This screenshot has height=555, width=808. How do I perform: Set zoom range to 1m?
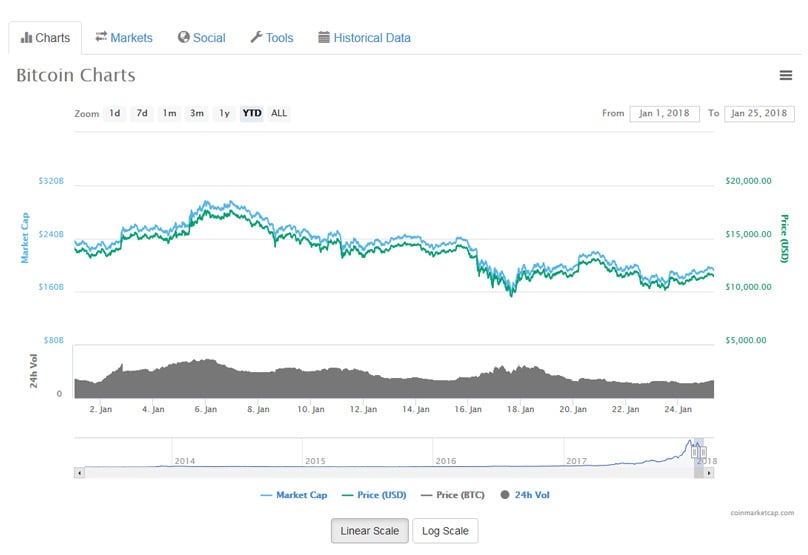(170, 113)
